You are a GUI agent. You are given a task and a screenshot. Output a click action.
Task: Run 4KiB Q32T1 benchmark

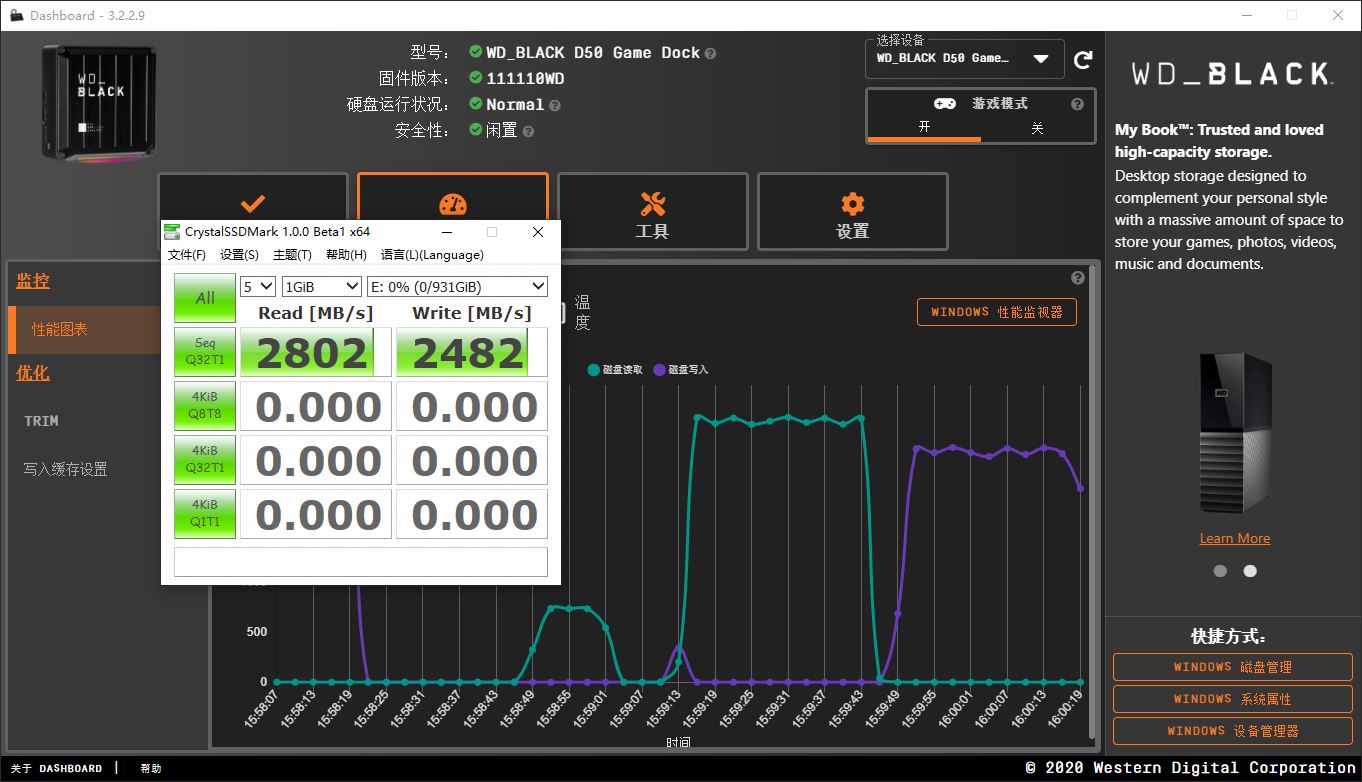pos(205,460)
